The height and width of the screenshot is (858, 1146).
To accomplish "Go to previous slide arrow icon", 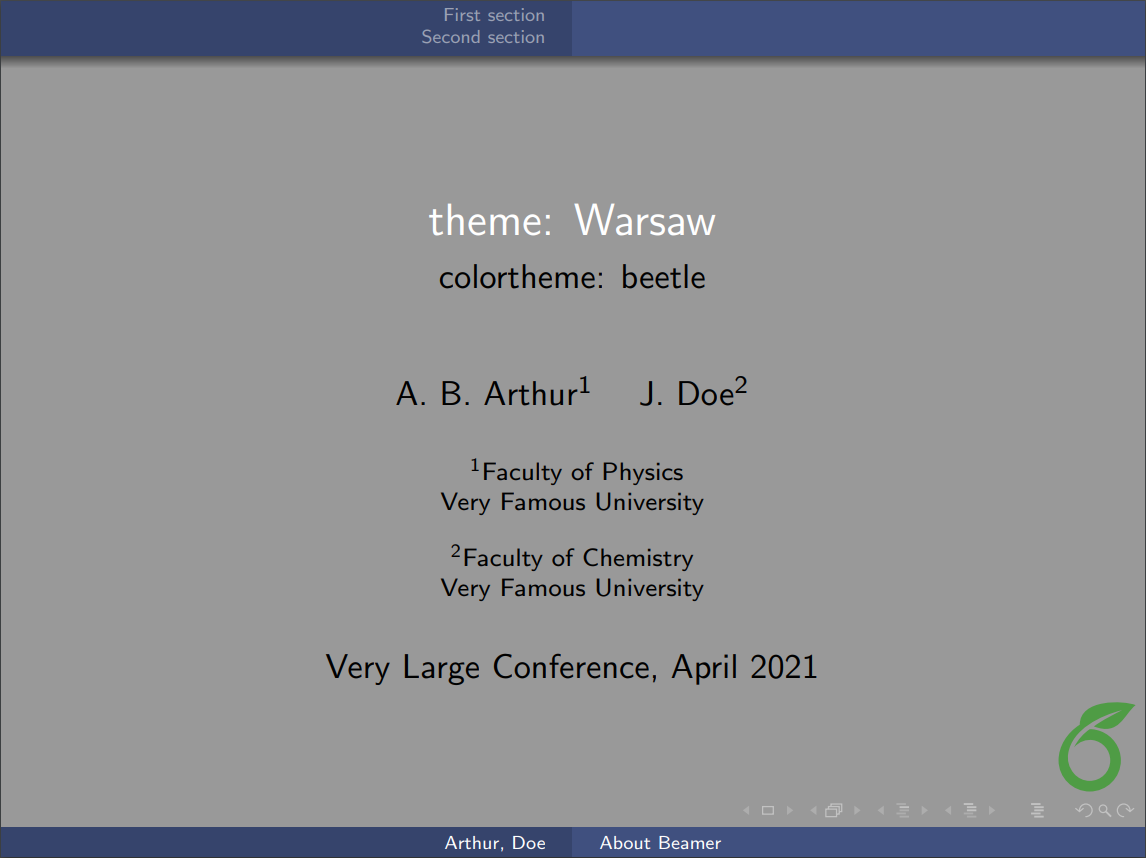I will coord(746,810).
